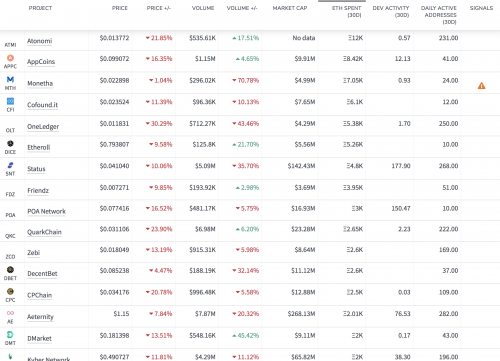Click the OLT ticker label
This screenshot has width=500, height=361.
(10, 130)
